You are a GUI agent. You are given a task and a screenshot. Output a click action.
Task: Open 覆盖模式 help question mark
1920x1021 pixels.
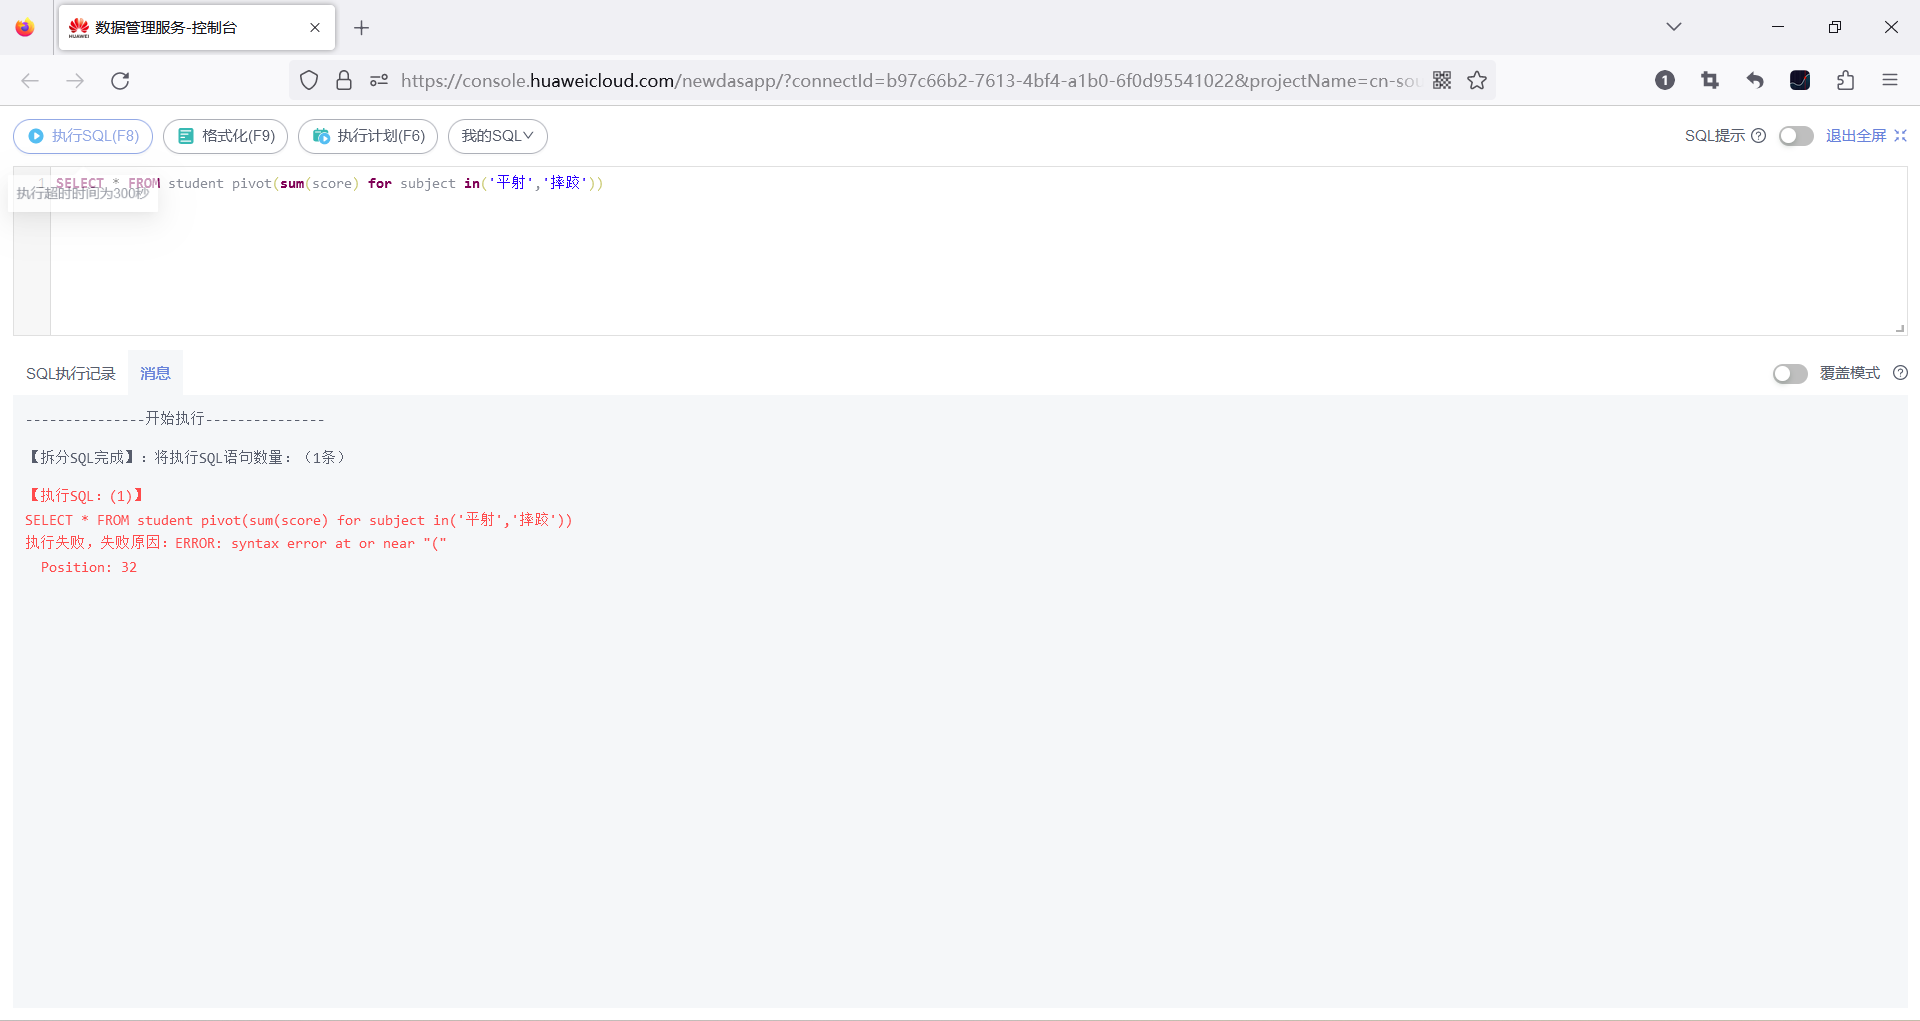click(x=1901, y=373)
